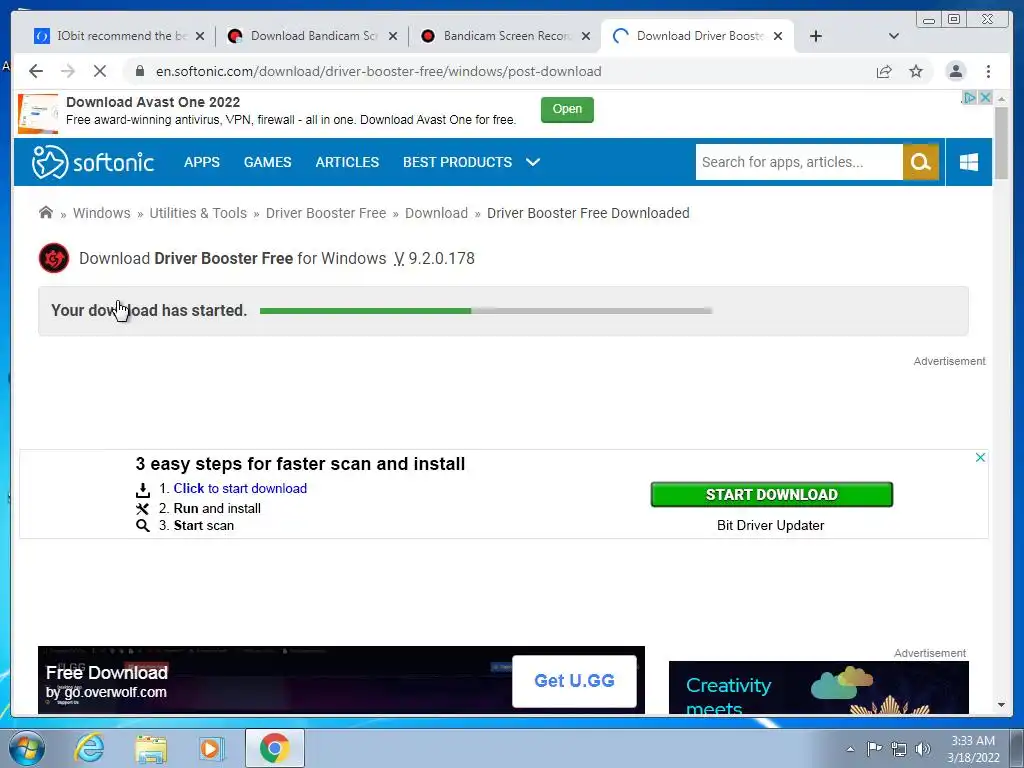Bookmark this page with the star
The image size is (1024, 768).
coord(916,71)
